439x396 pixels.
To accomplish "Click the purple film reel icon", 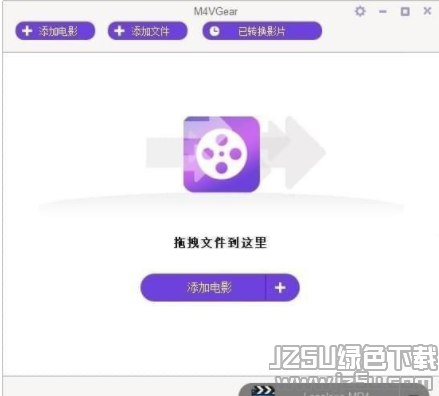I will pos(222,154).
